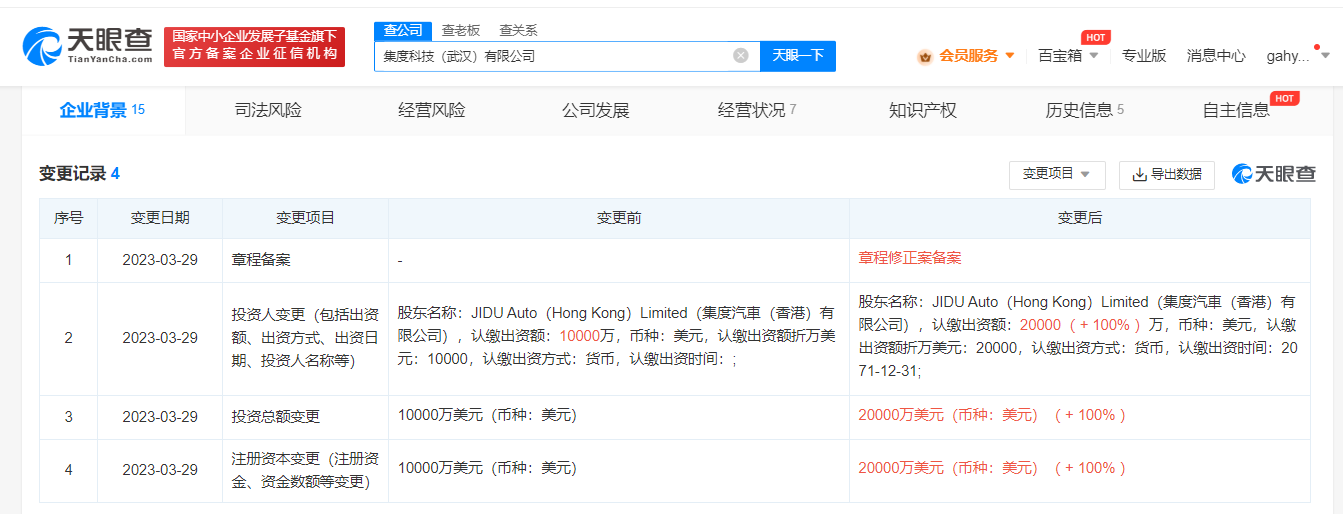Click the download icon in 导出数据
The height and width of the screenshot is (514, 1343).
1139,174
